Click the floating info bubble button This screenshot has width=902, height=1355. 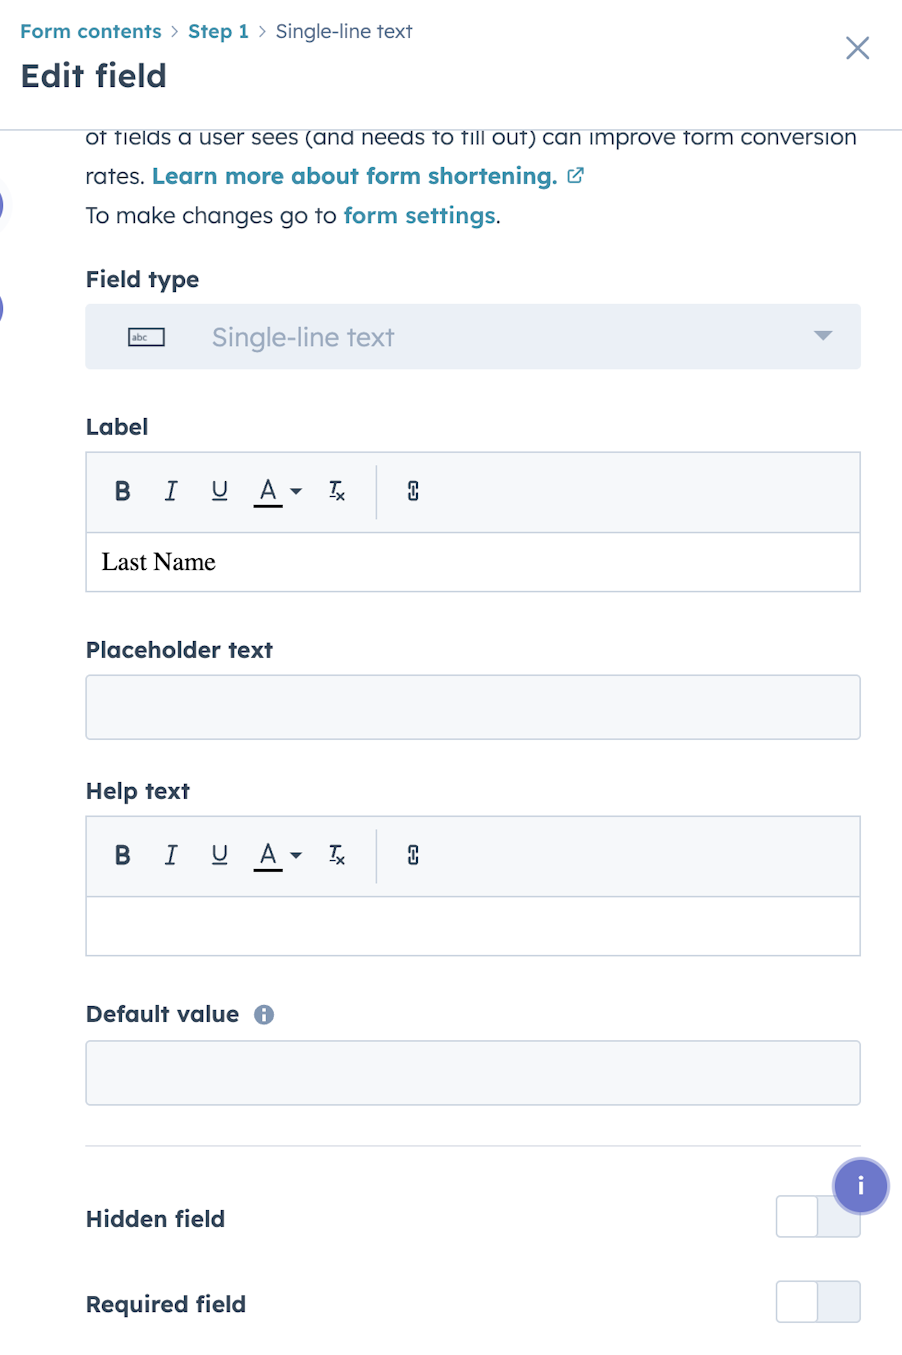(x=860, y=1186)
